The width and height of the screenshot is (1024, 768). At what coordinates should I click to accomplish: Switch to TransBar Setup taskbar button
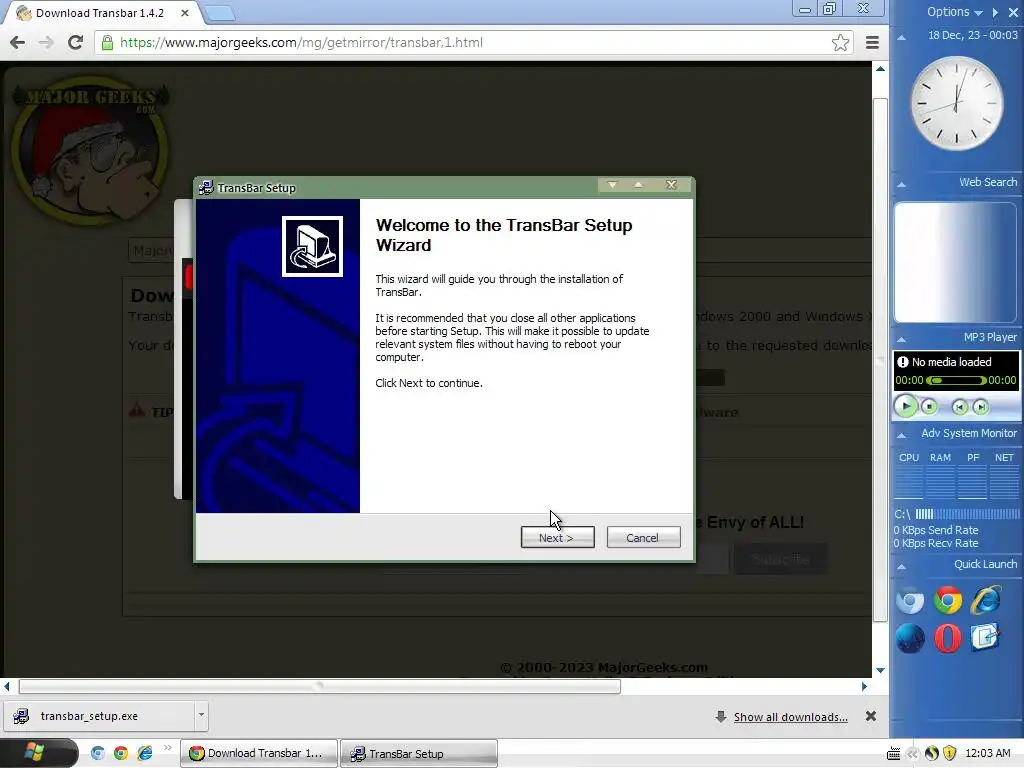tap(419, 753)
